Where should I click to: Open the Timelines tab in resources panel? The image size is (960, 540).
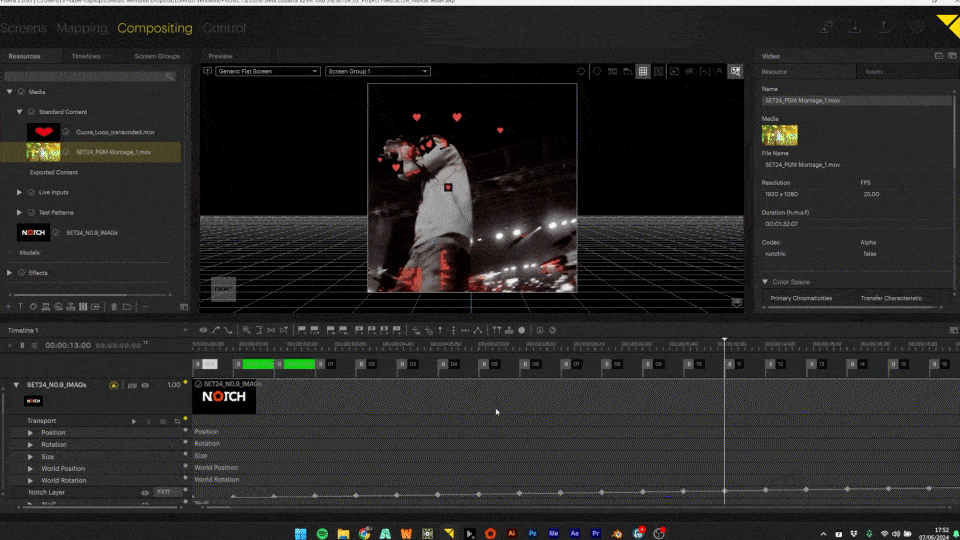pyautogui.click(x=86, y=56)
